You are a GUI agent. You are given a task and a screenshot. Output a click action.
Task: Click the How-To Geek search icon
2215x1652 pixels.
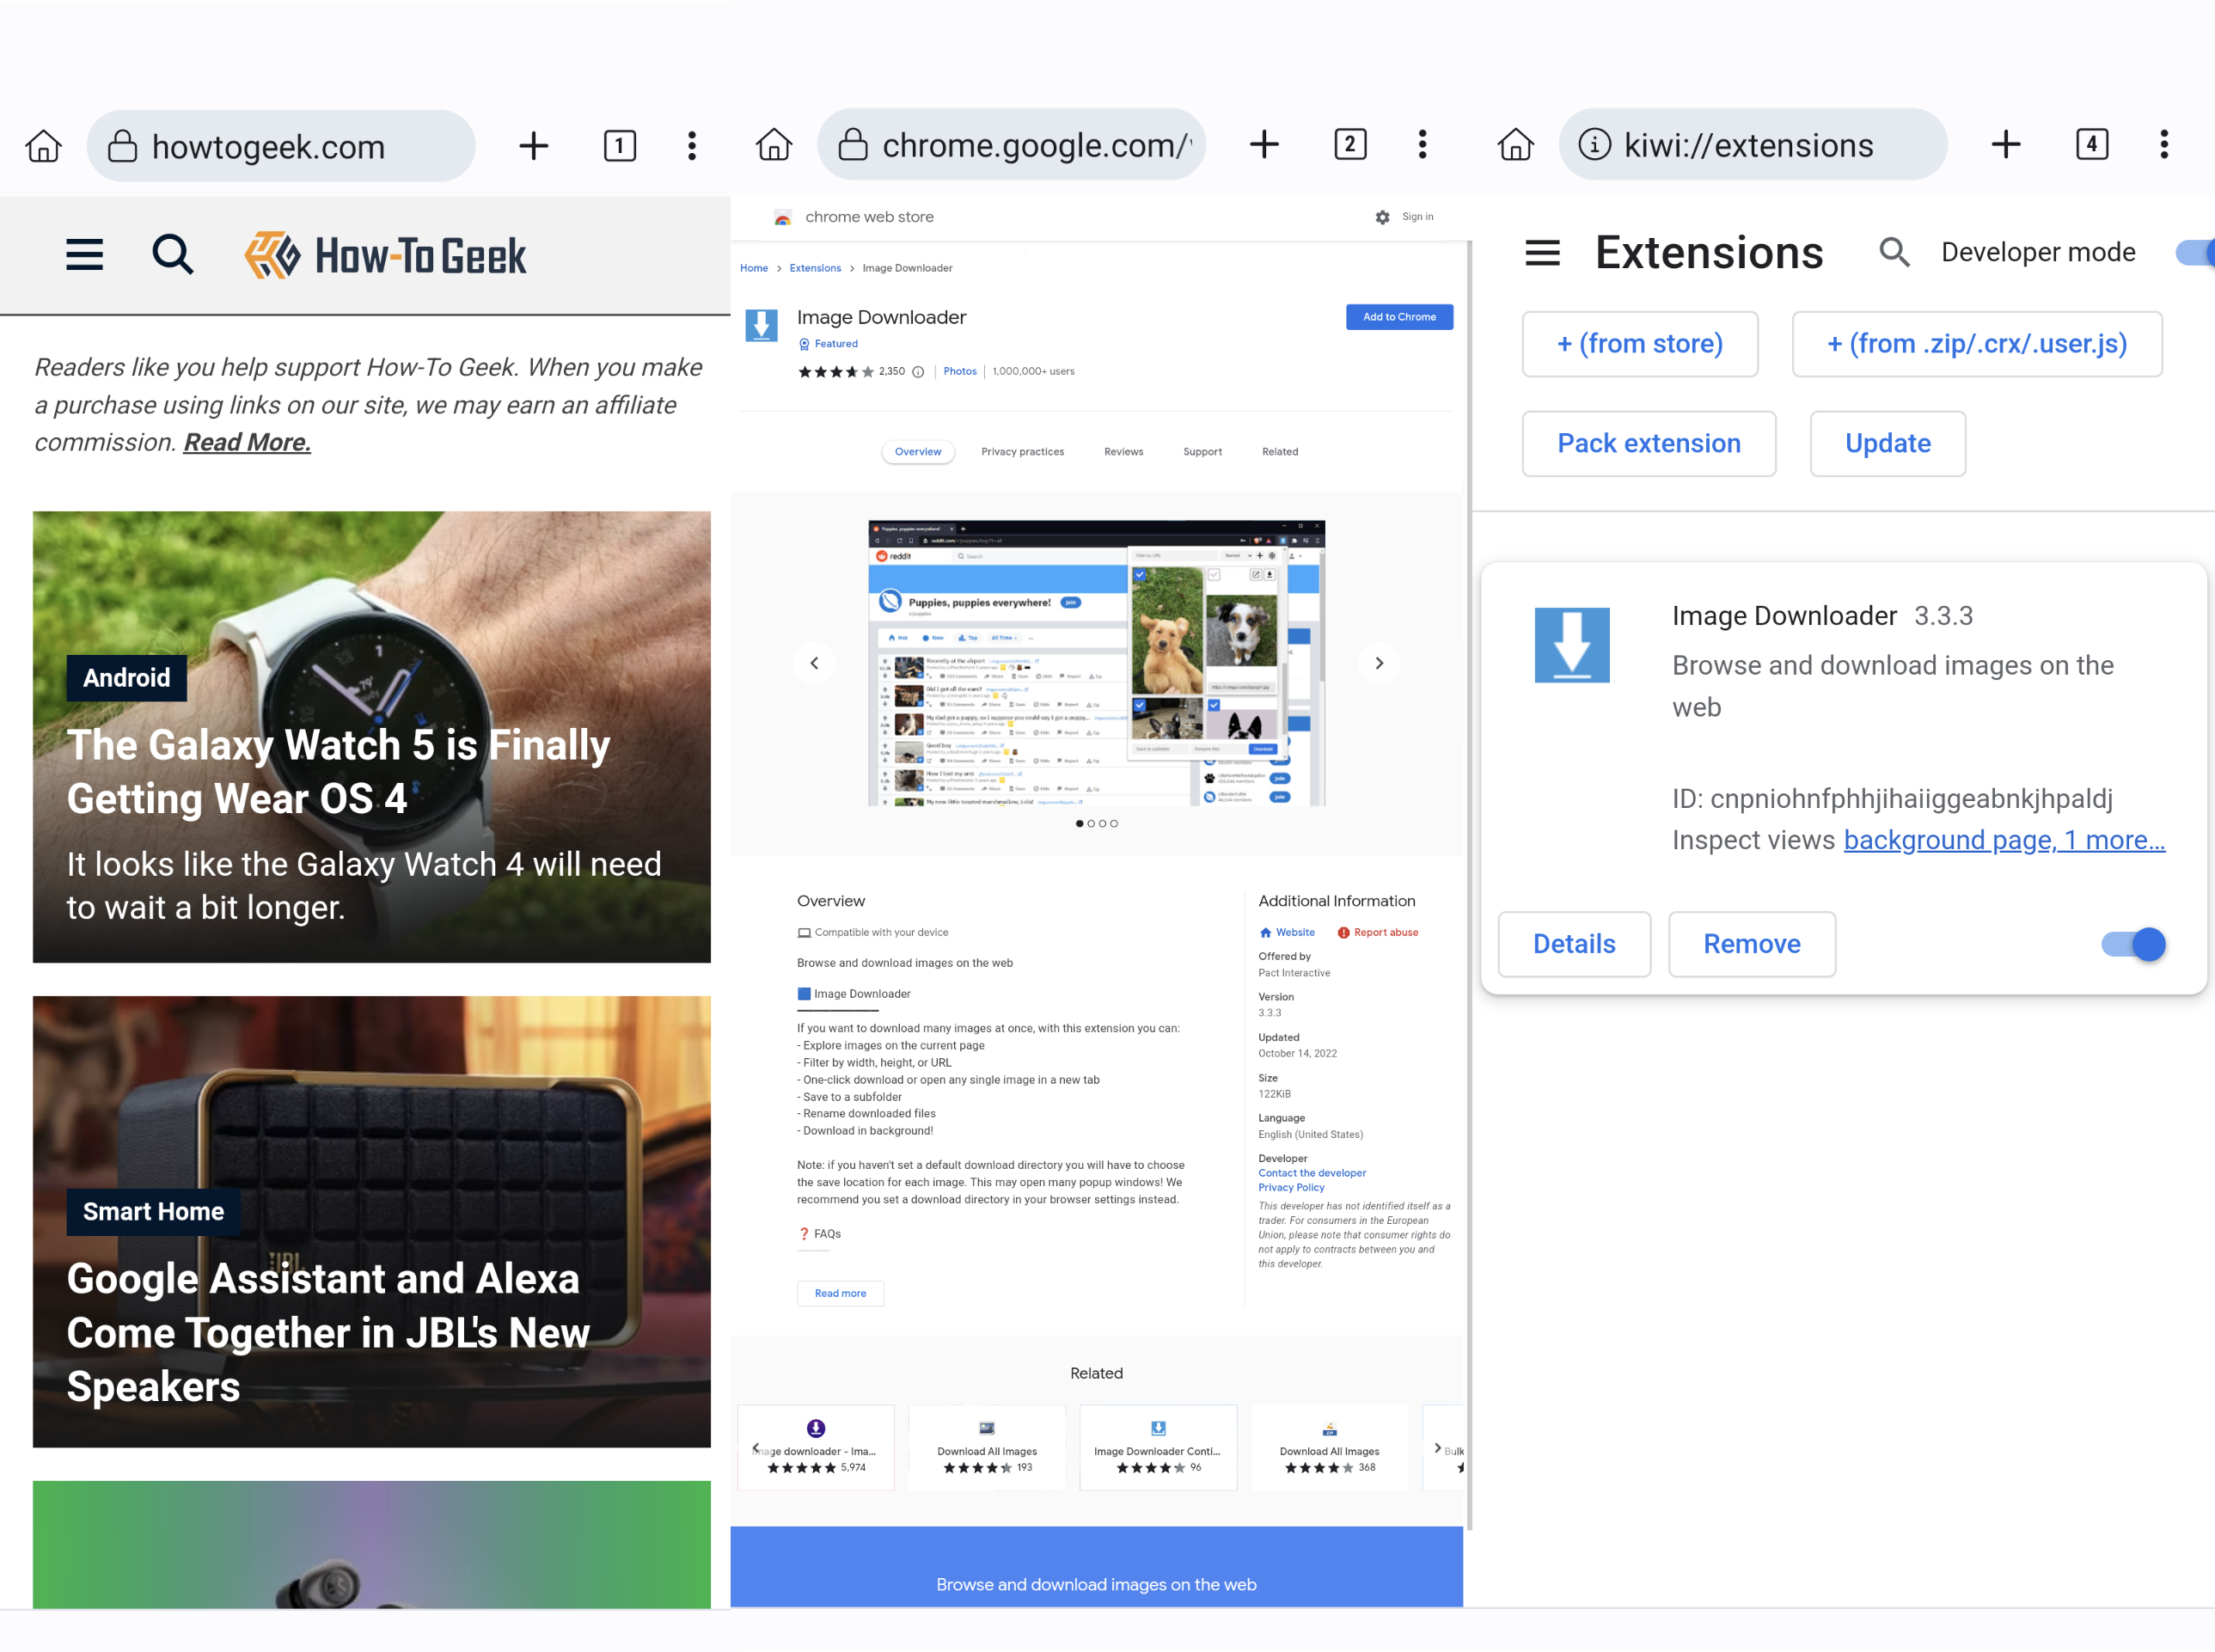click(x=172, y=254)
